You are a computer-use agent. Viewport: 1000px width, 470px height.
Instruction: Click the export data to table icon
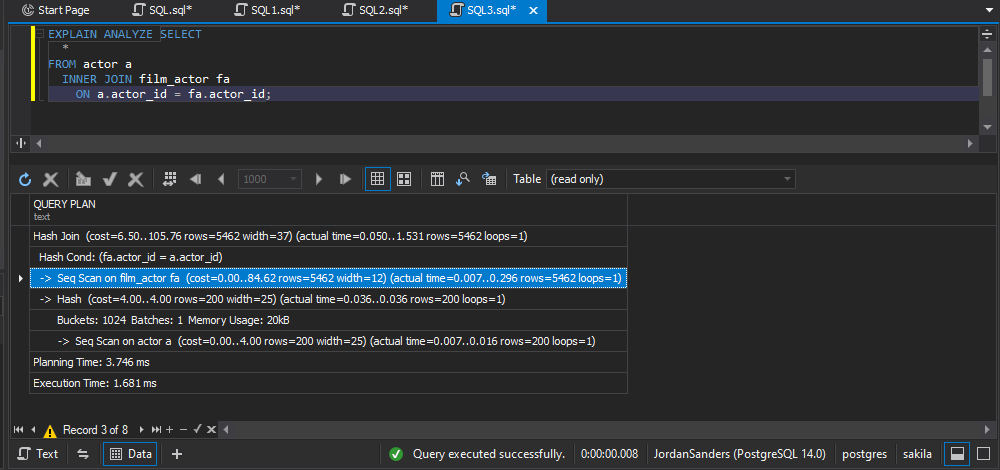(489, 179)
